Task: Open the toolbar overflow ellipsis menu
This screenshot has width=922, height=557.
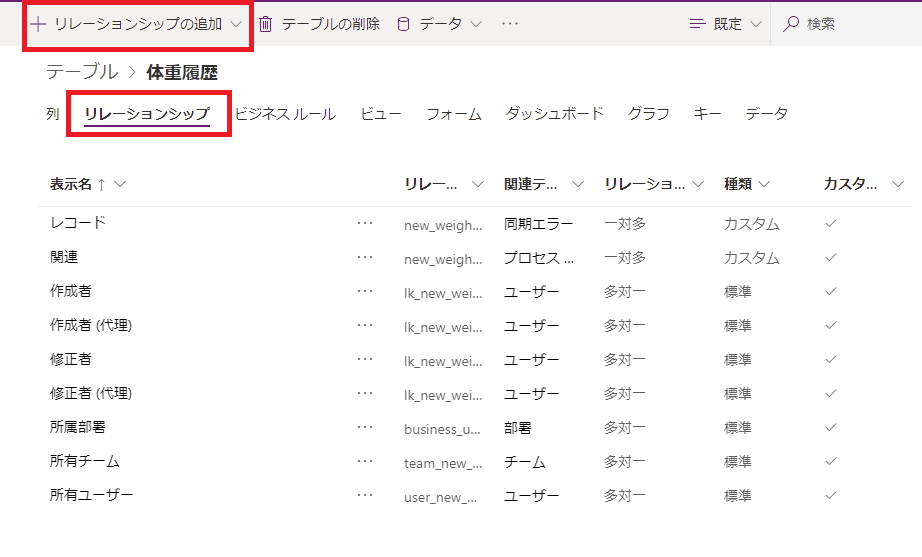Action: (x=510, y=24)
